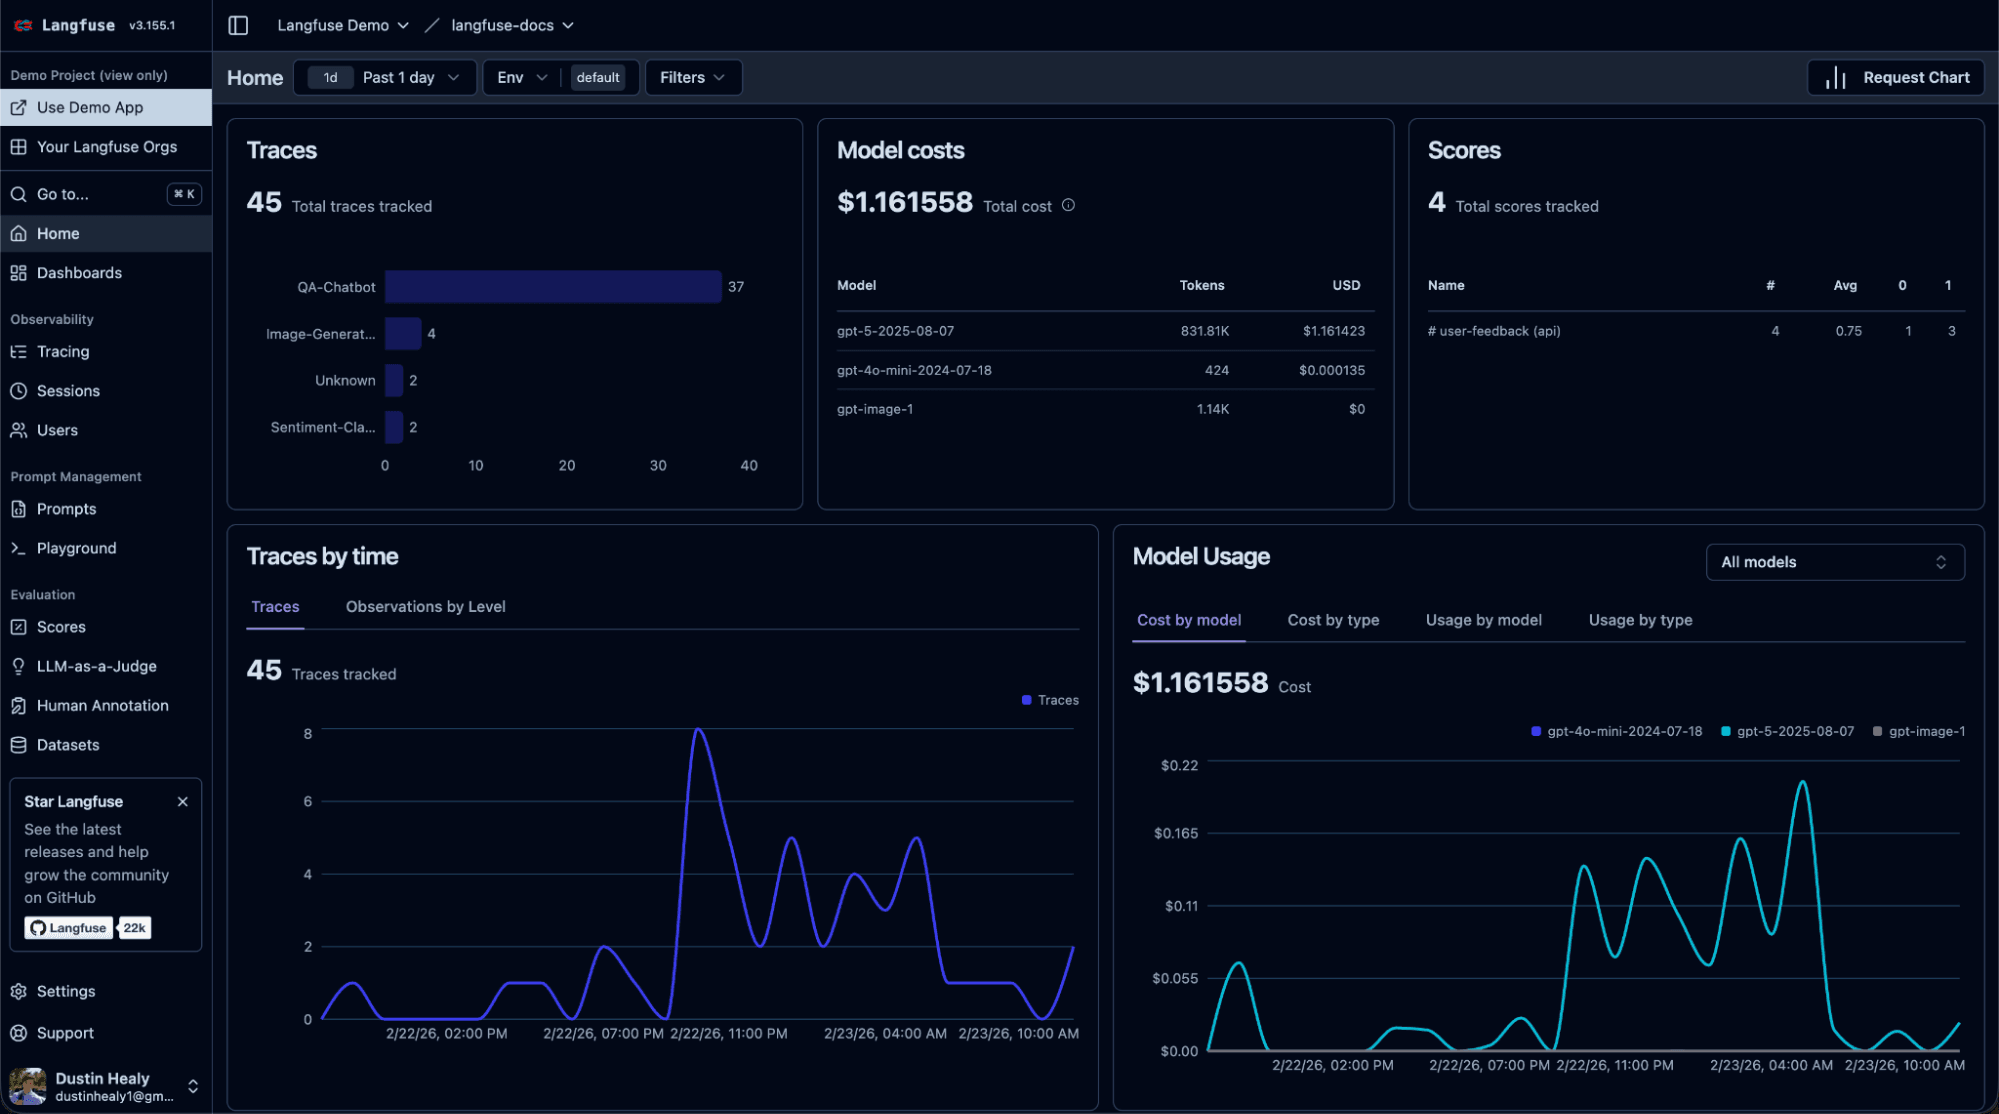Click the LLM-as-a-Judge lightbulb icon
Viewport: 1999px width, 1114px height.
pos(18,666)
